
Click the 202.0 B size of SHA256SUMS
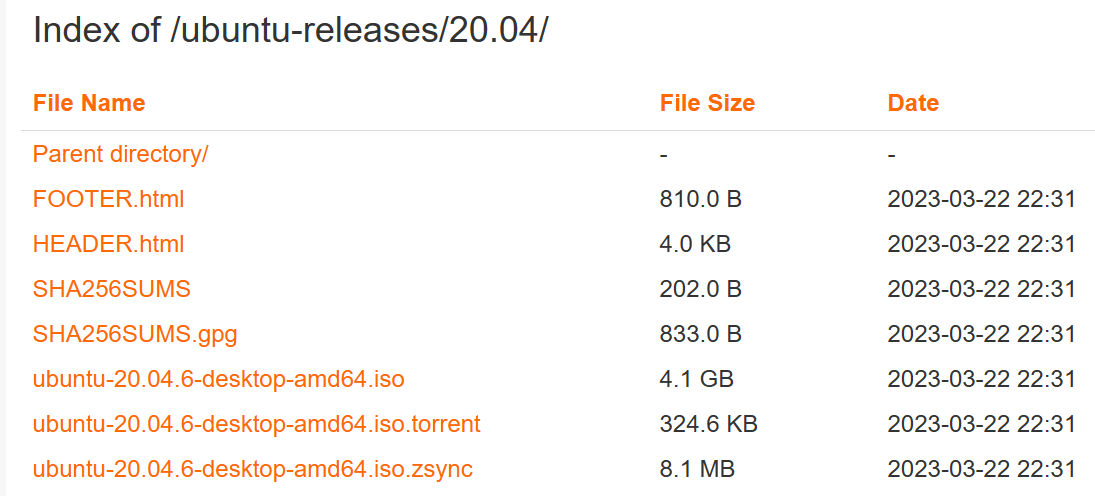click(x=700, y=289)
